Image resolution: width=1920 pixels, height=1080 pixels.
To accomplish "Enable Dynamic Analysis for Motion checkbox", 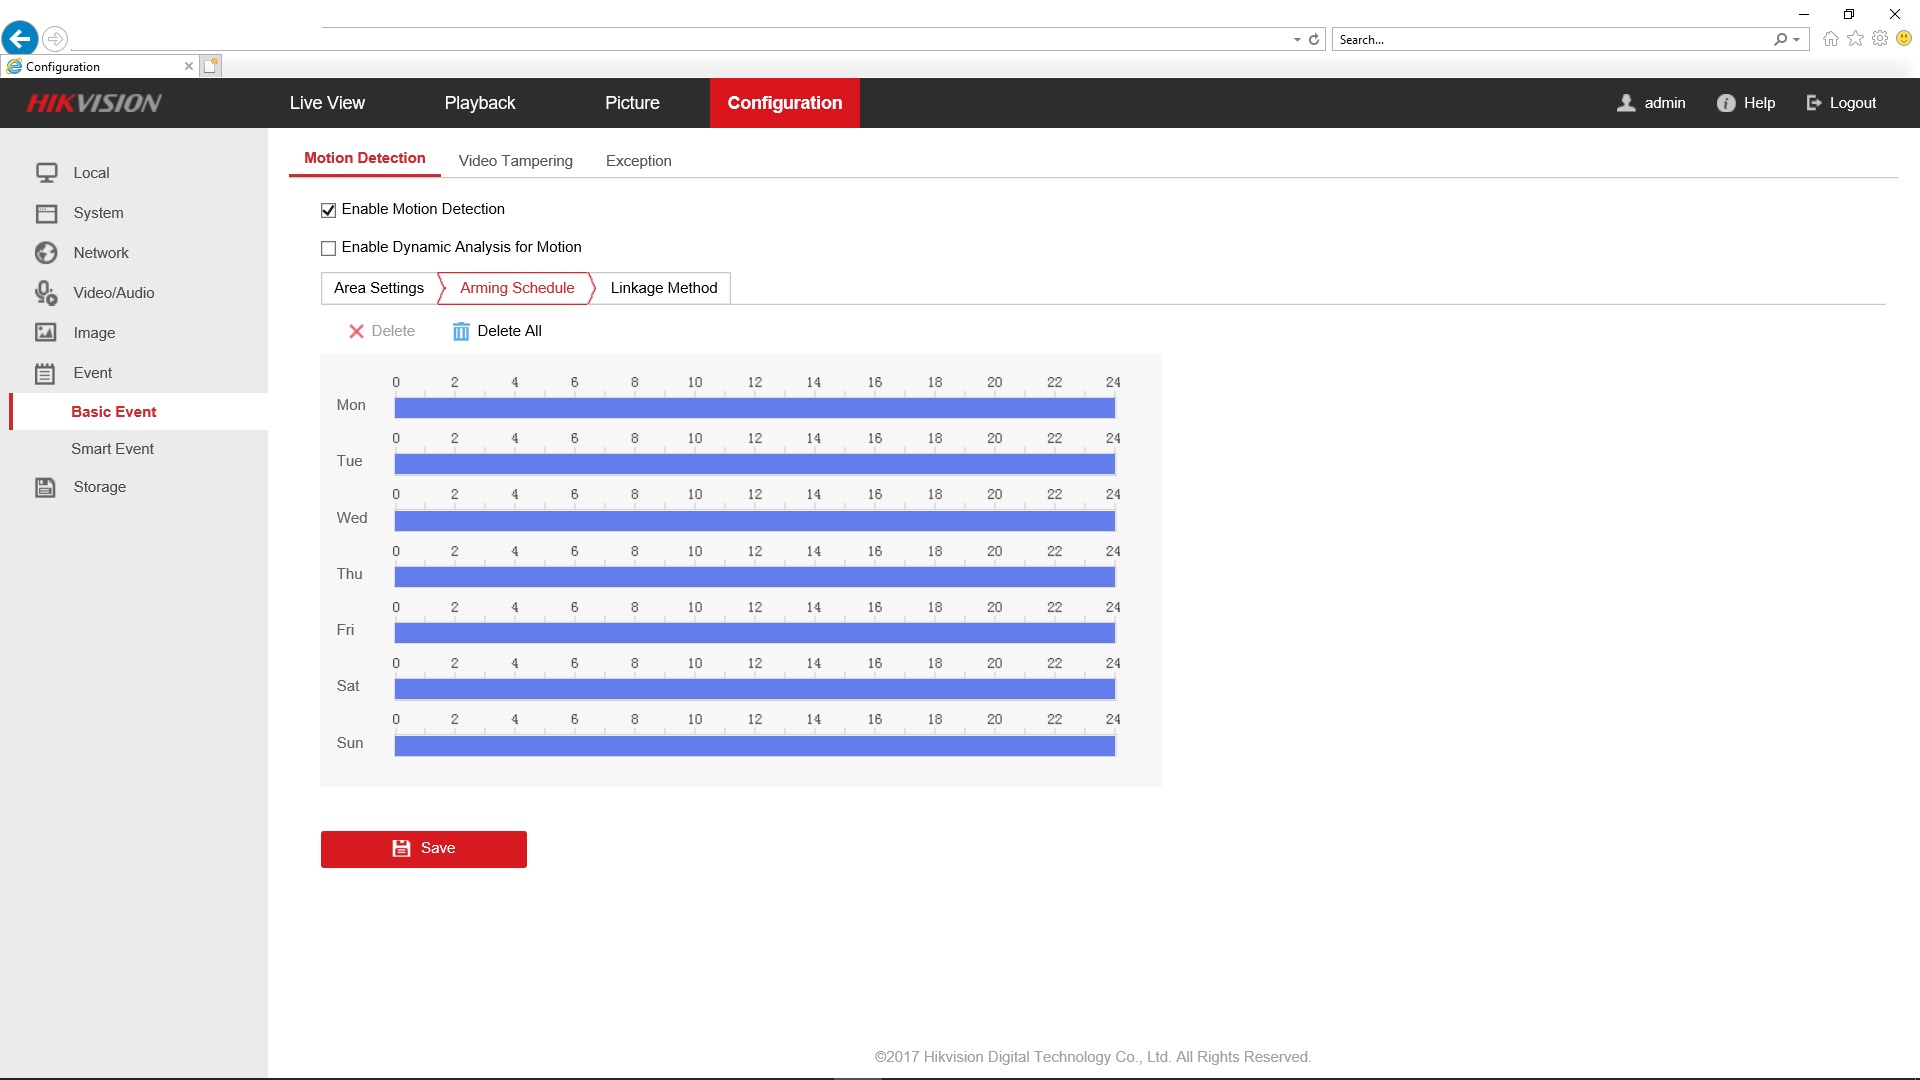I will click(328, 248).
